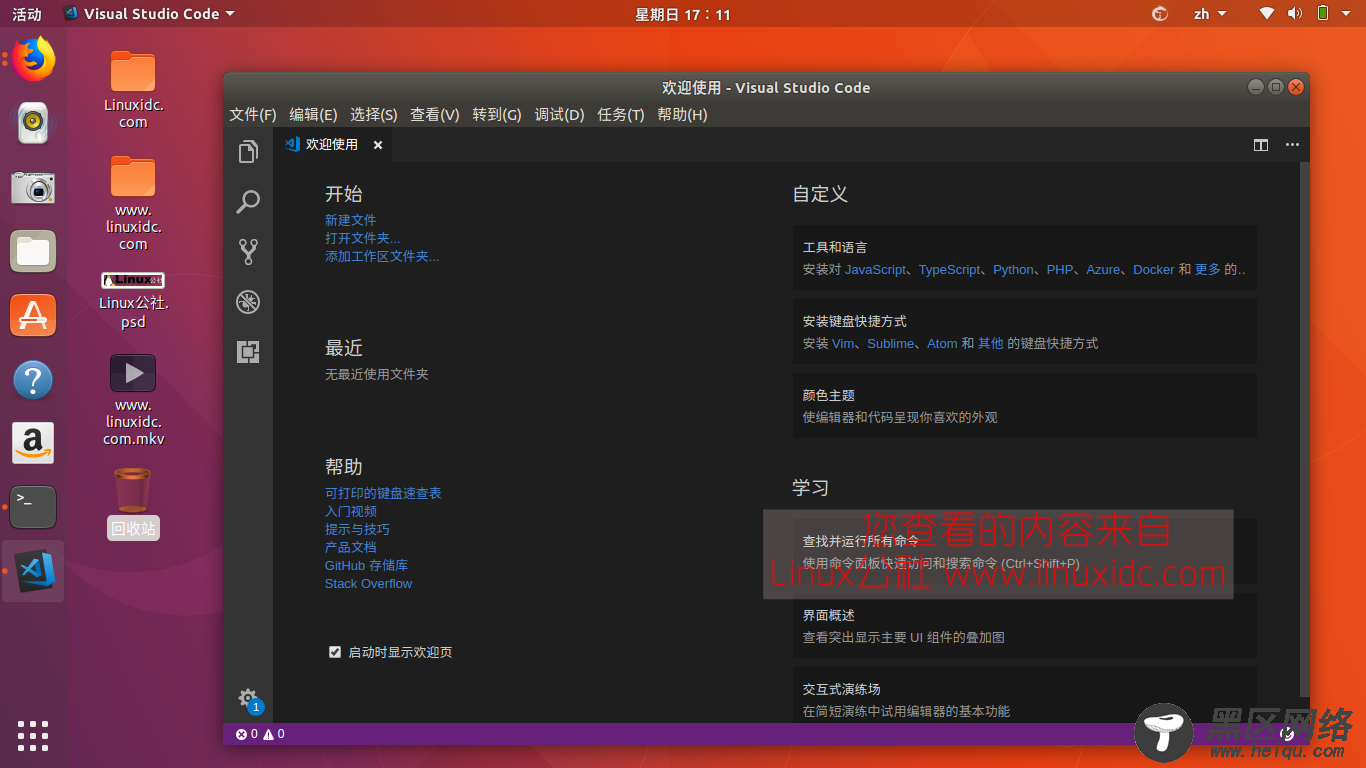Open the 任务(T) menu

click(x=621, y=115)
